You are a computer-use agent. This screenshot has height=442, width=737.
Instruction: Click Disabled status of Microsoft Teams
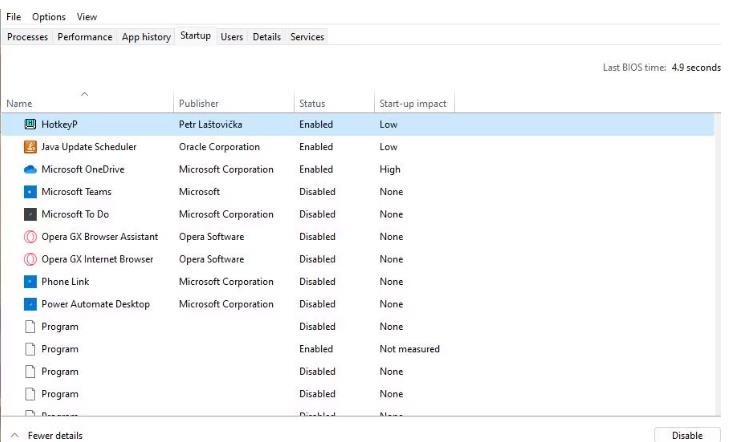coord(317,192)
